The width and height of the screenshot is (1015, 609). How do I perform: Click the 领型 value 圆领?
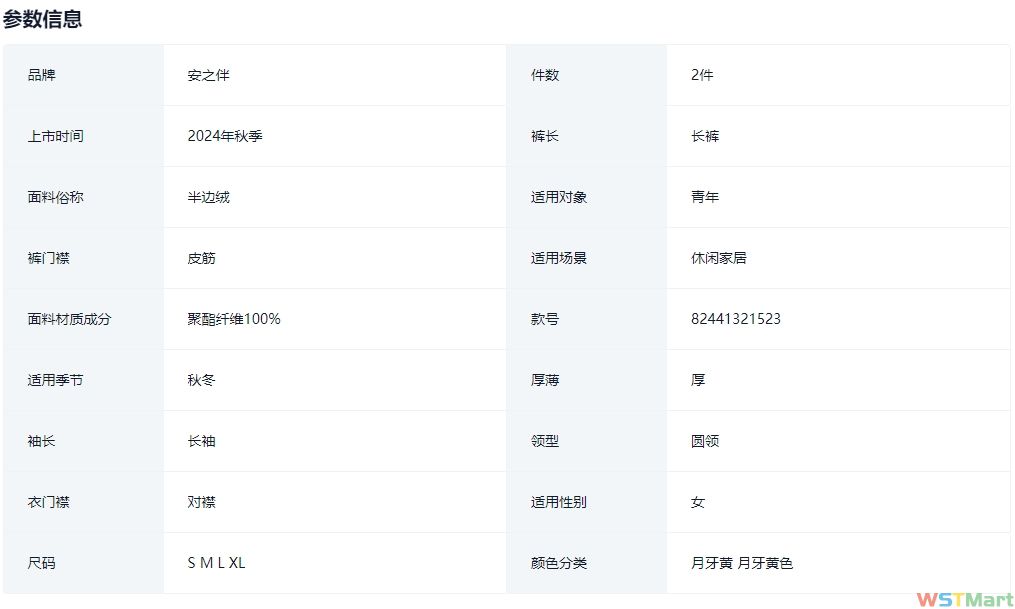(x=704, y=441)
